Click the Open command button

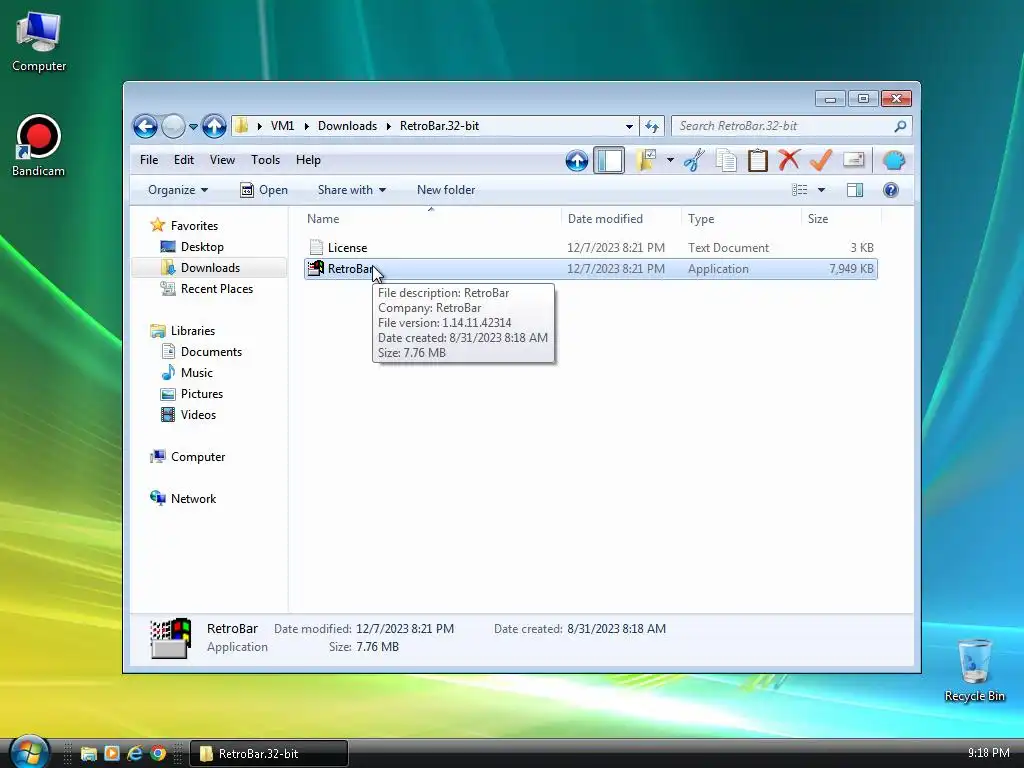264,190
